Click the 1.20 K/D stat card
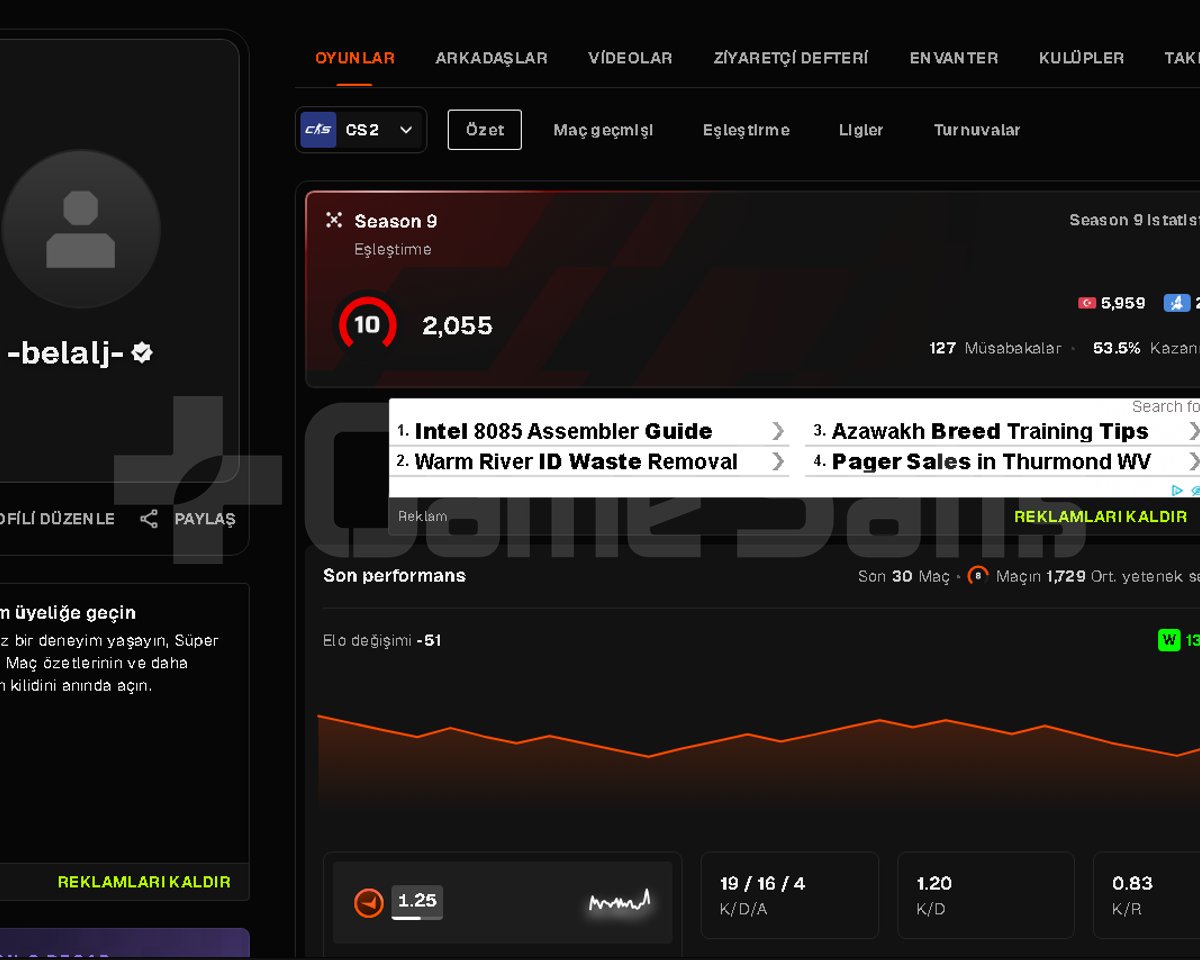The height and width of the screenshot is (960, 1200). tap(986, 895)
